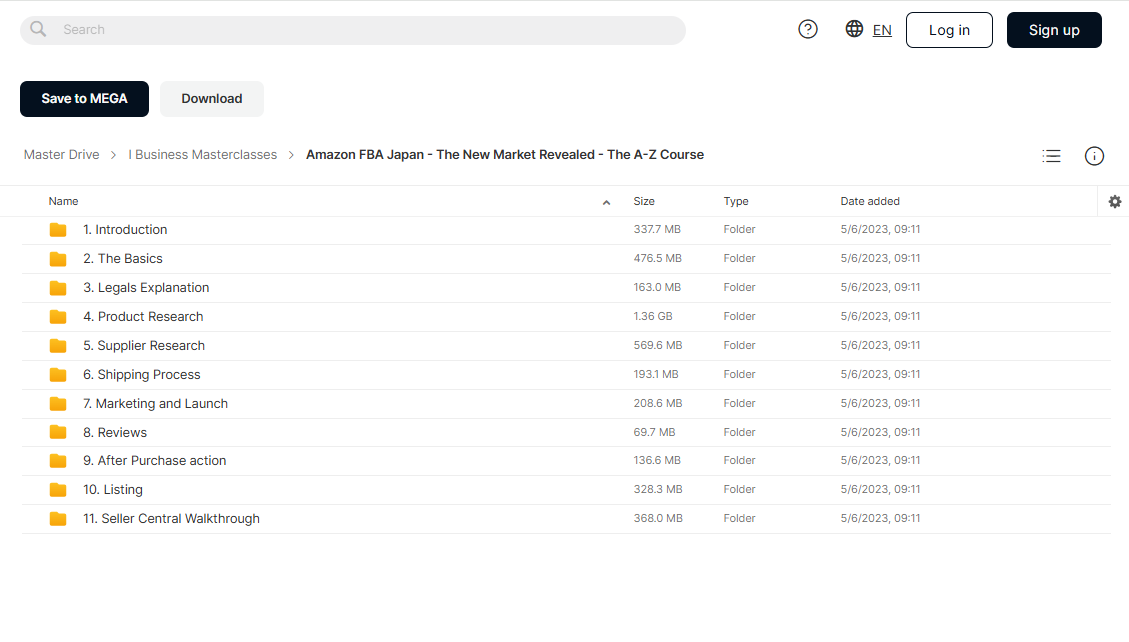1129x642 pixels.
Task: Click folder icon for 7. Marketing and Launch
Action: (x=58, y=404)
